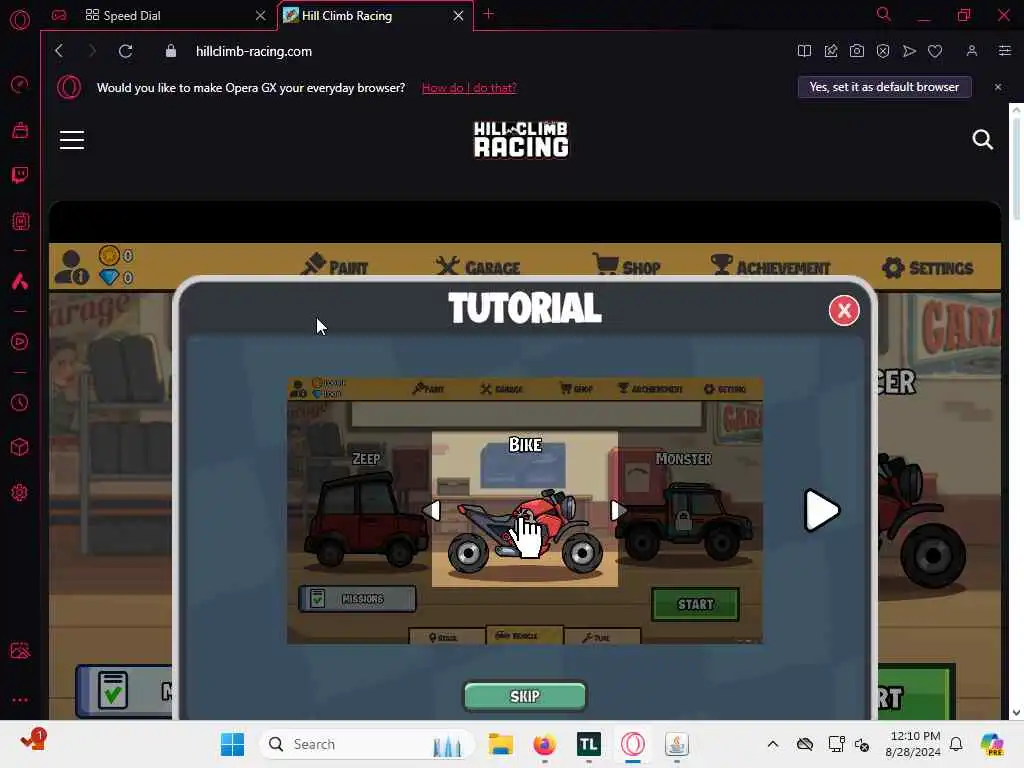Open the notifications bell in the tray
This screenshot has width=1024, height=768.
point(956,744)
